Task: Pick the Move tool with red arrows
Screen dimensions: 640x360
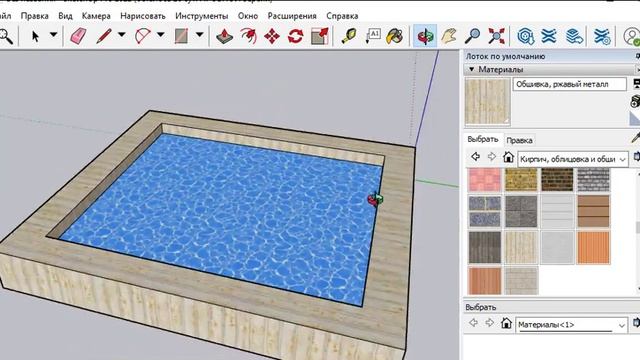Action: 272,36
